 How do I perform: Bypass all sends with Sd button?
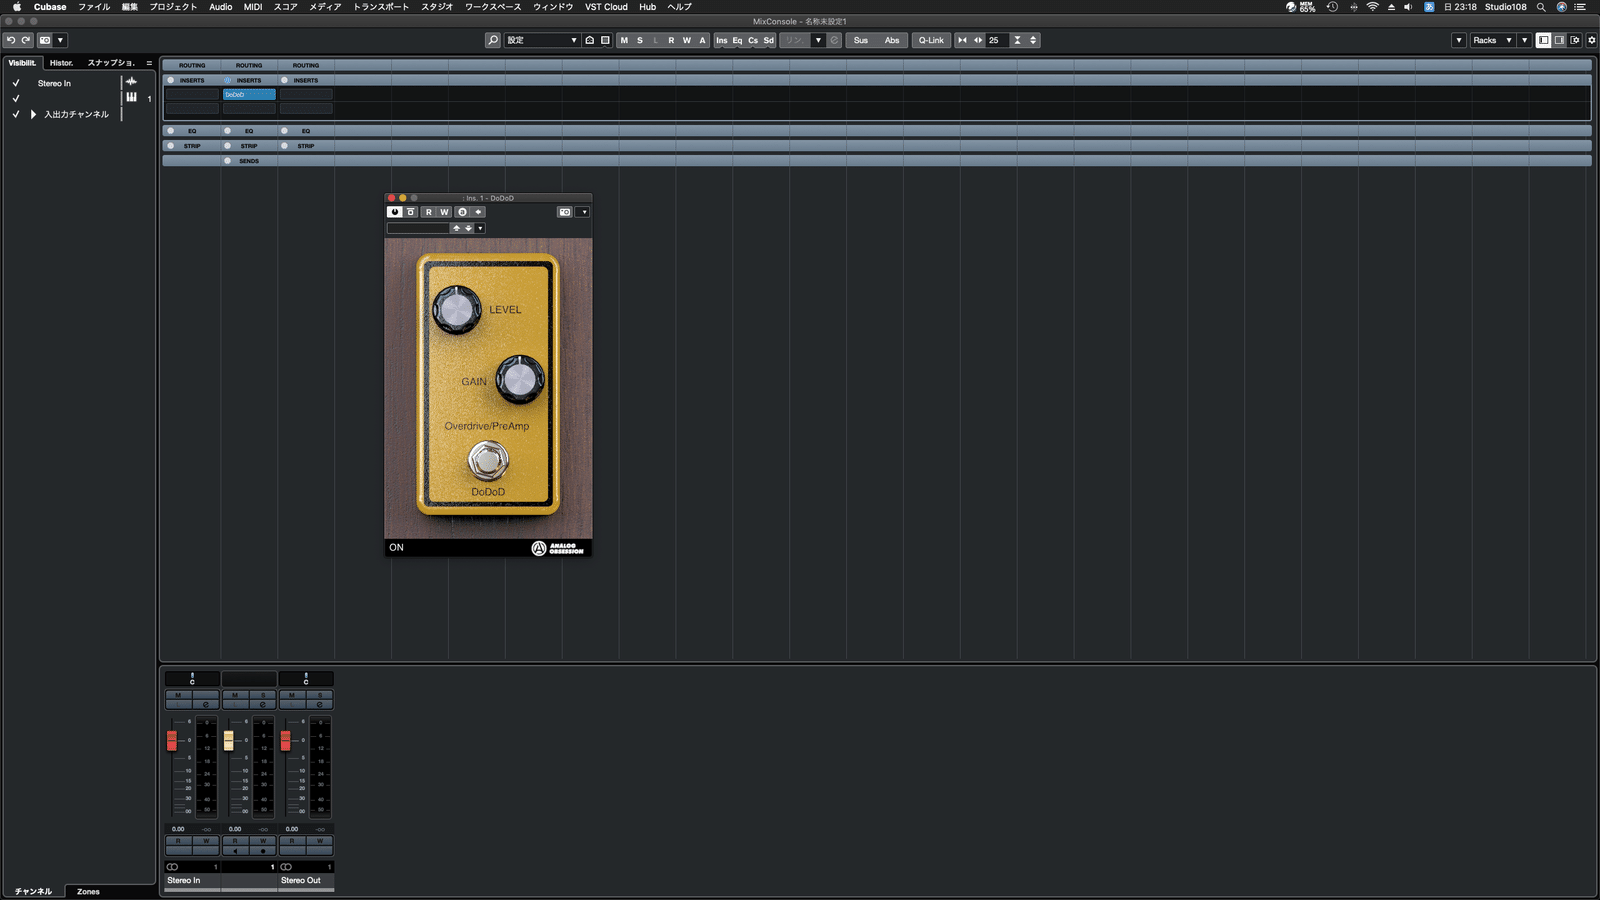tap(769, 40)
